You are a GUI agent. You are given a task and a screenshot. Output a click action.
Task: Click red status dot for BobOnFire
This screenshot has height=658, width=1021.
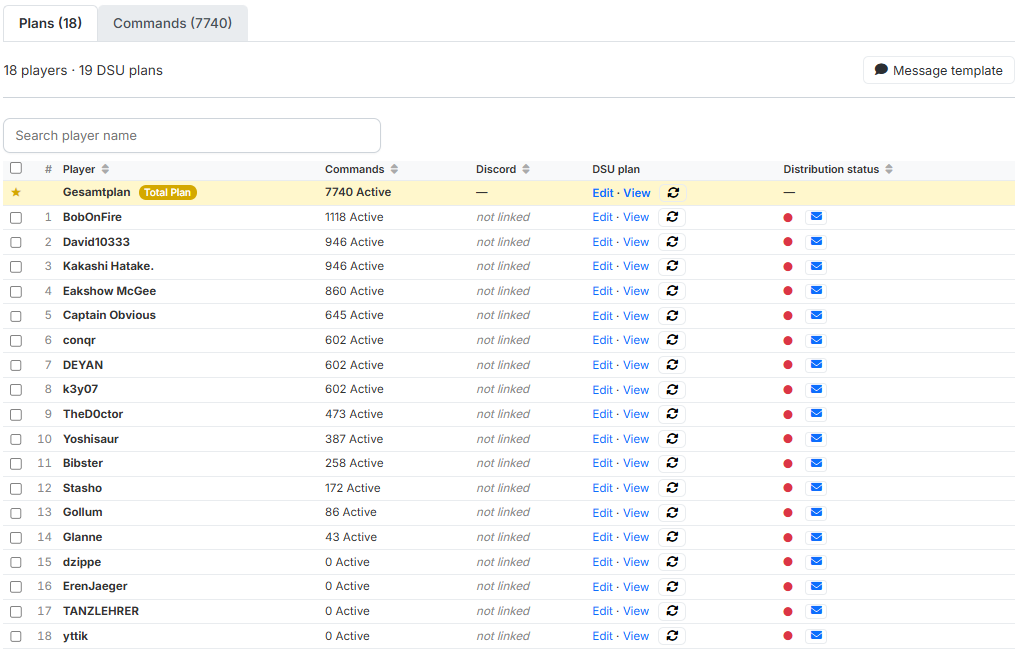pos(788,217)
